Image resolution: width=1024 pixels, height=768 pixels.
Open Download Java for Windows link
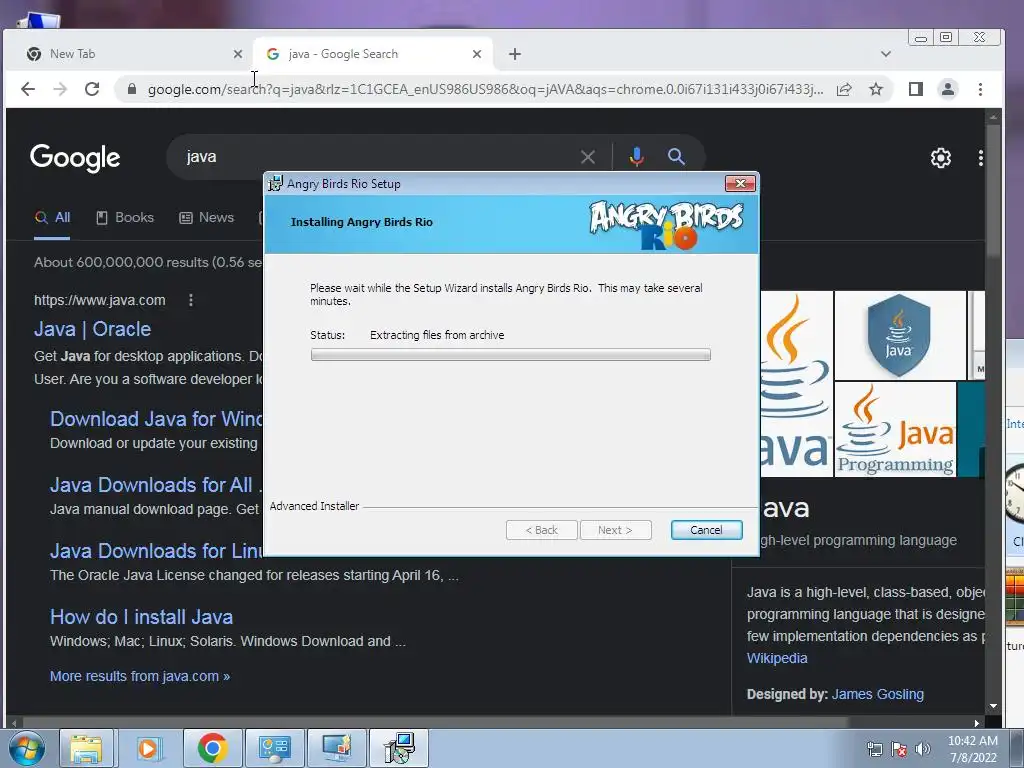pos(156,419)
